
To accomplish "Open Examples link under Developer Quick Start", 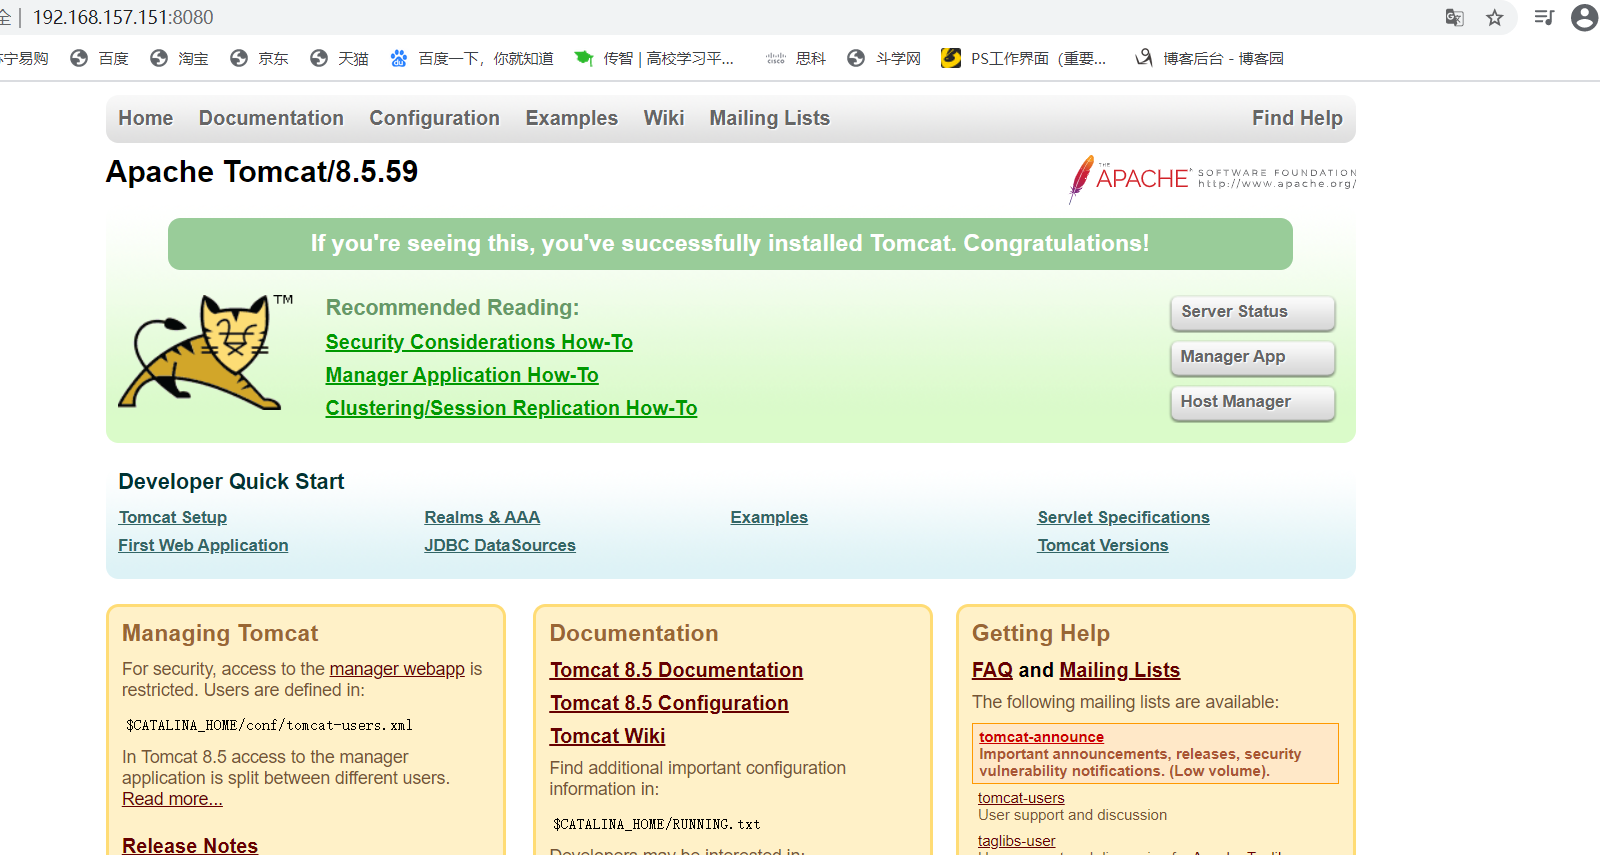I will pyautogui.click(x=769, y=517).
